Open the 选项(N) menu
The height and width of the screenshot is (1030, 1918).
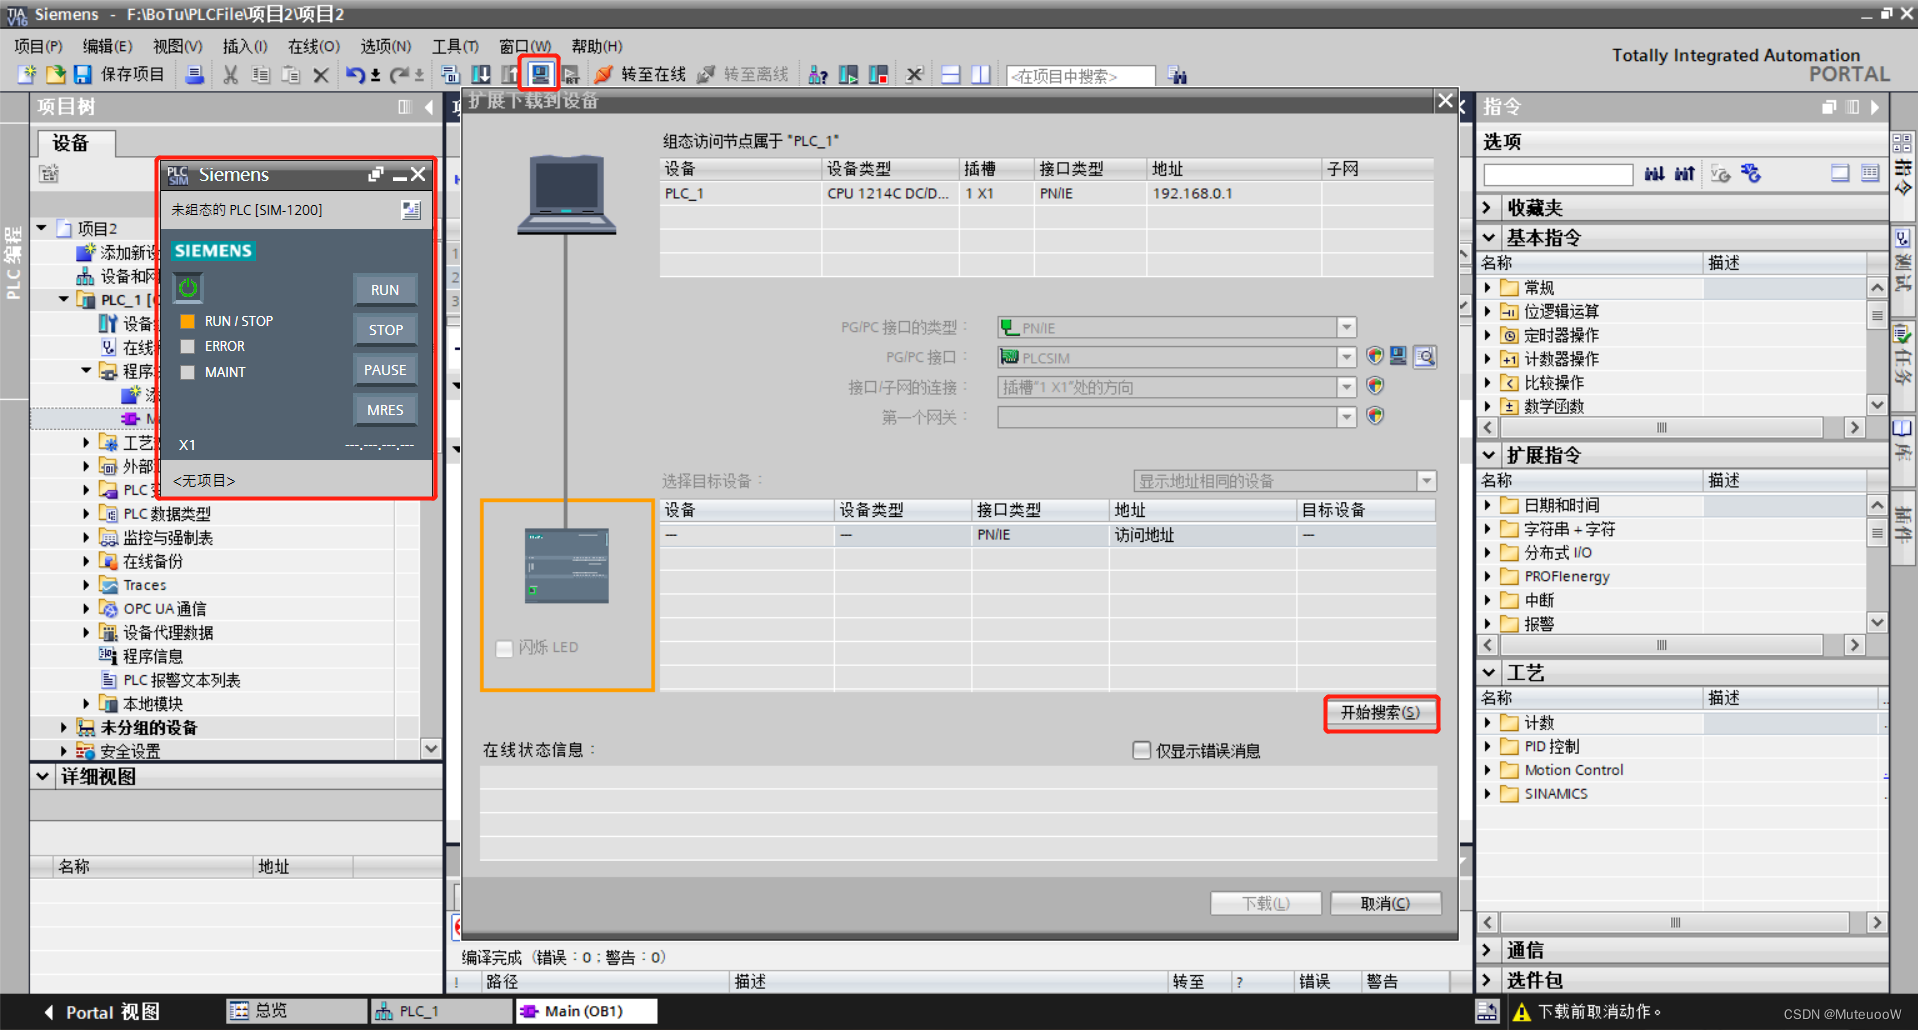click(386, 46)
